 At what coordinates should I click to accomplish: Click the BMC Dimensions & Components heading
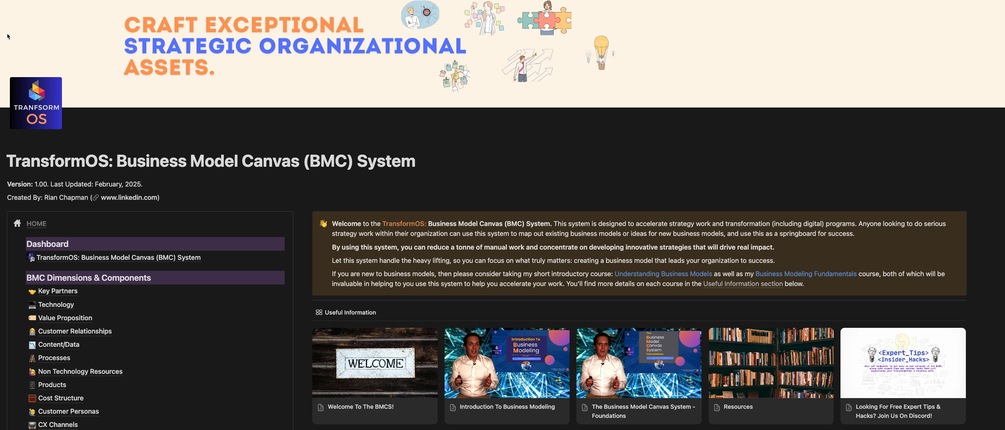pyautogui.click(x=155, y=277)
